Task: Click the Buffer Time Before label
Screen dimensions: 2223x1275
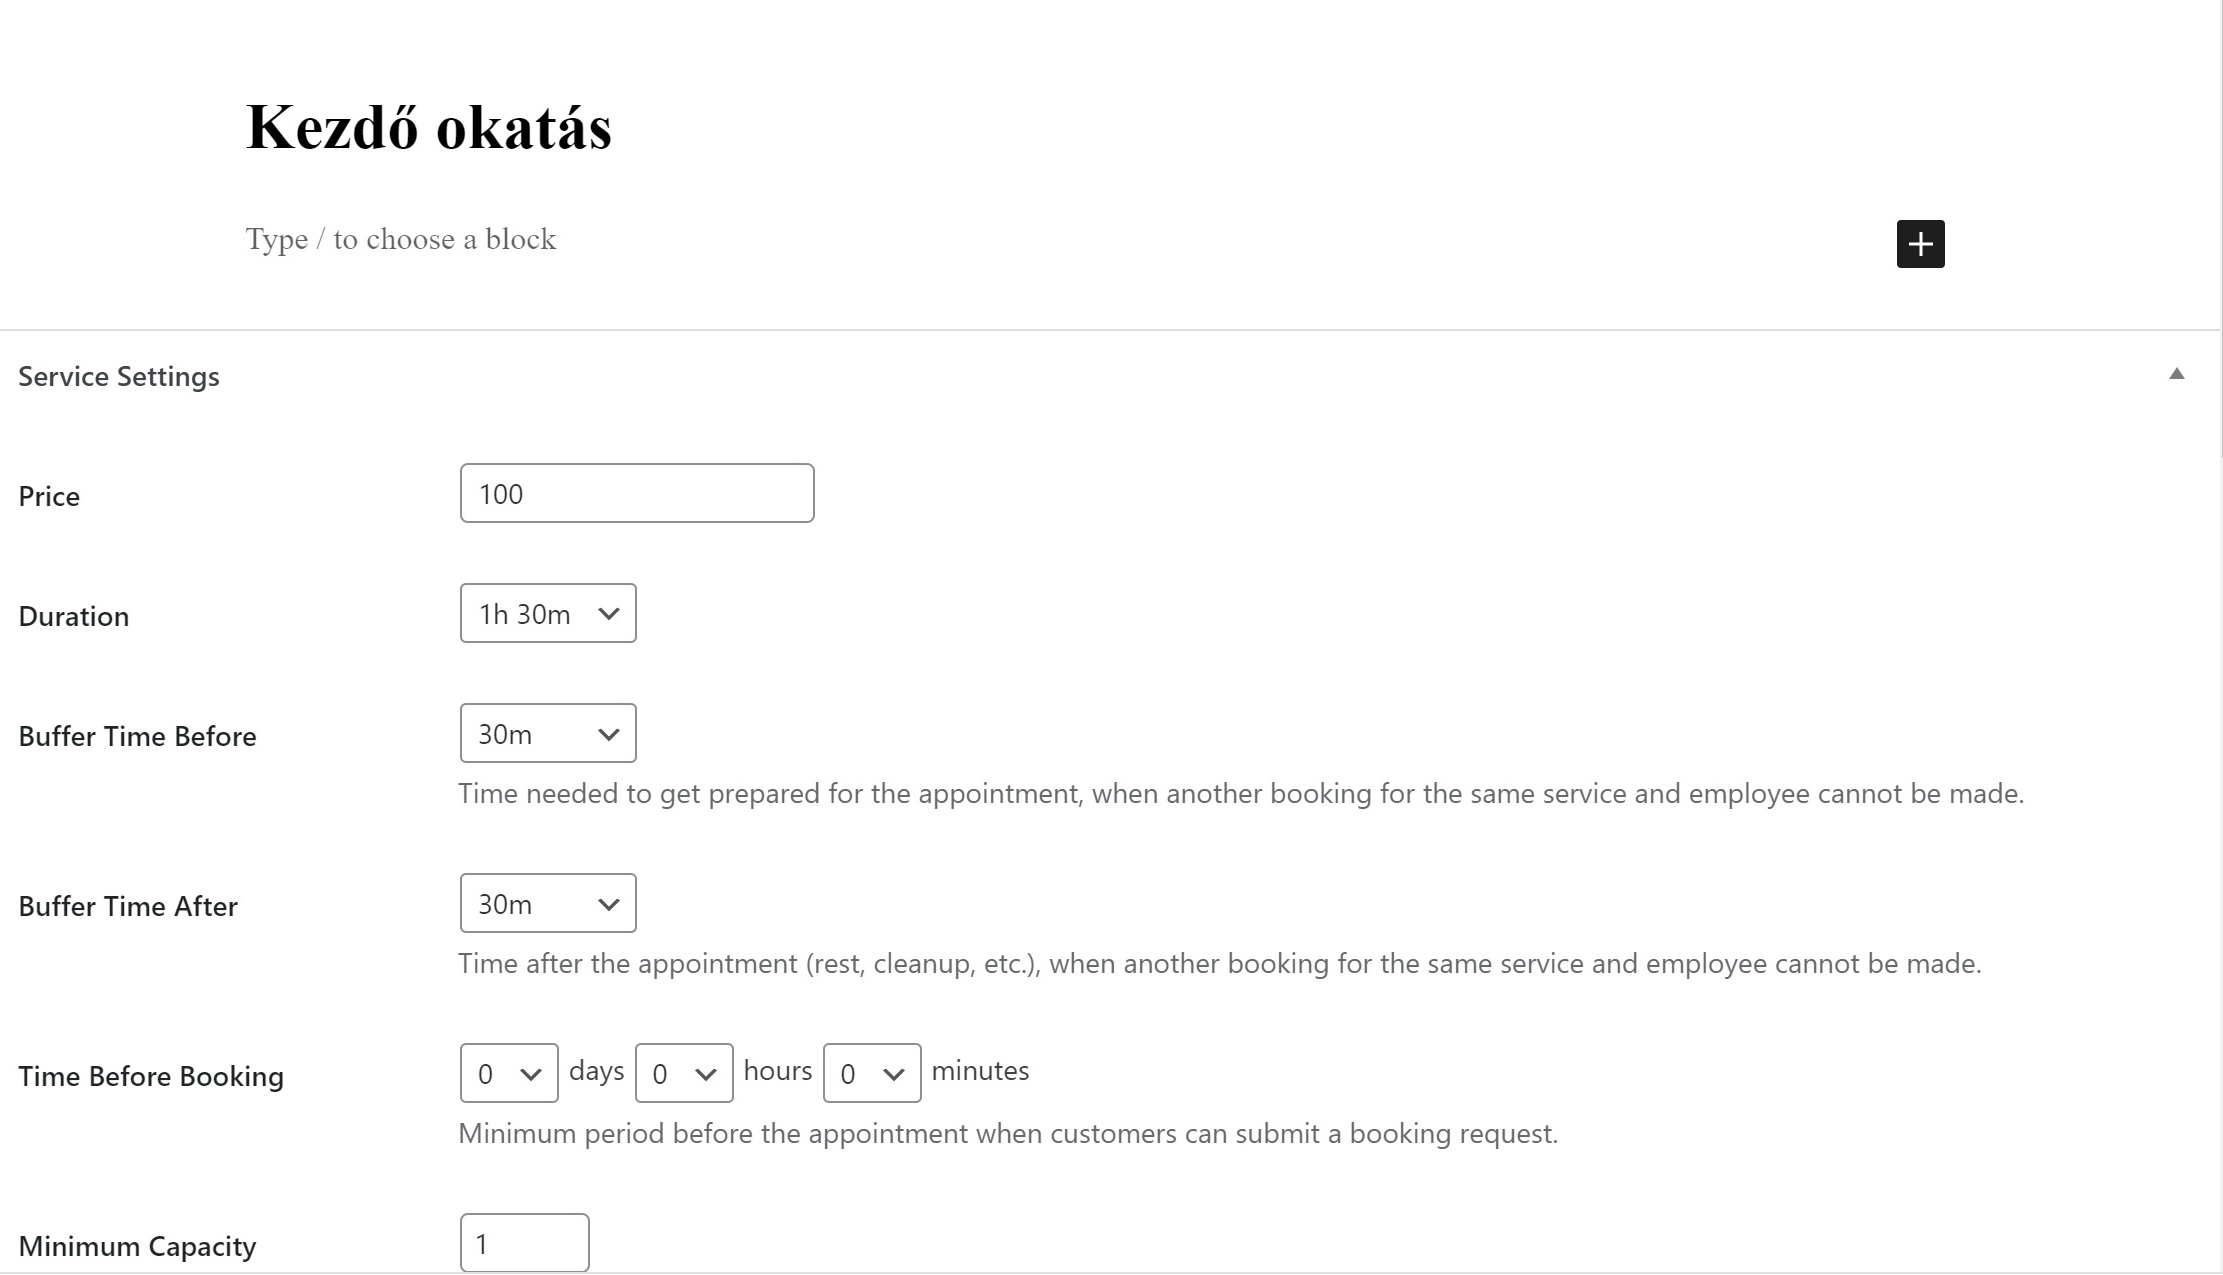Action: point(138,736)
